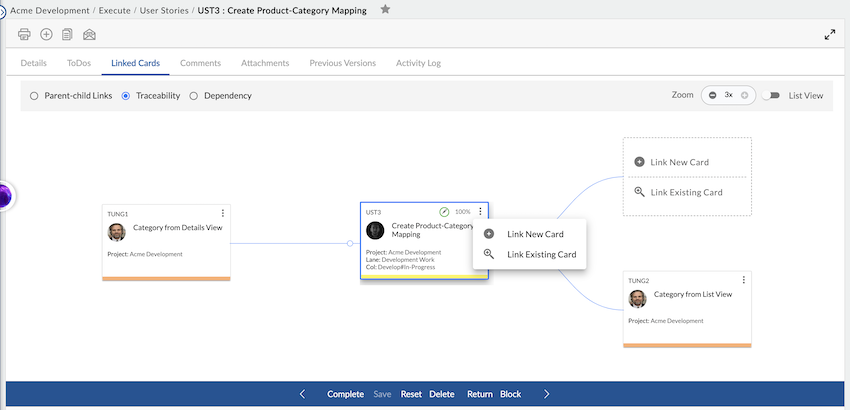Click the Complete button in bottom bar
Screen dimensions: 850x410
(345, 394)
